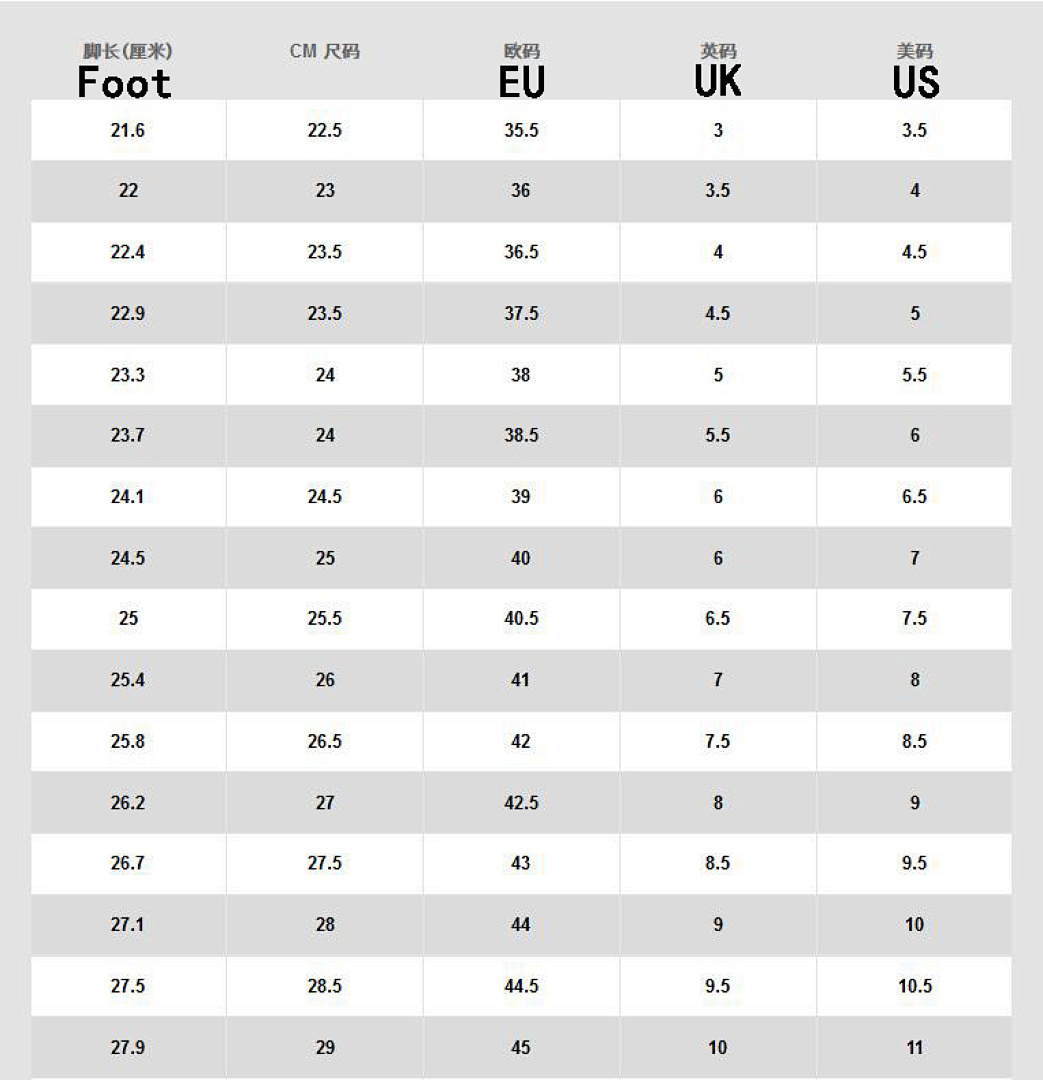Screen dimensions: 1043x1080
Task: Select CM size 22.5 cell
Action: click(324, 130)
